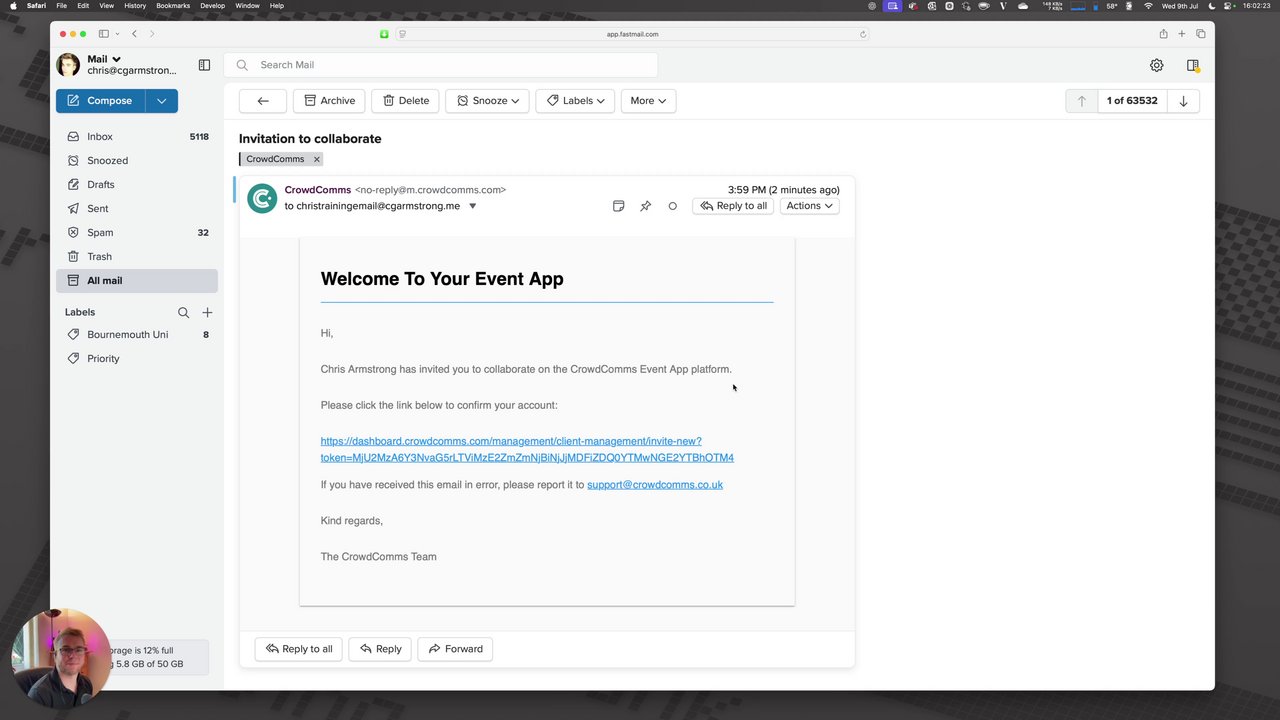Open the Snoozed folder
The image size is (1280, 720).
137,161
